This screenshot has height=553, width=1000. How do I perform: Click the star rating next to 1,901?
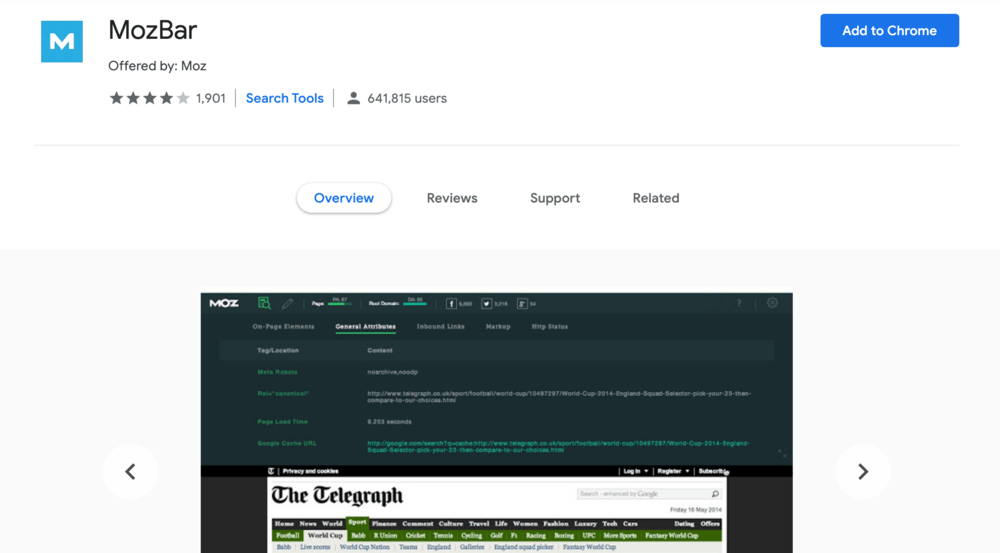tap(149, 98)
